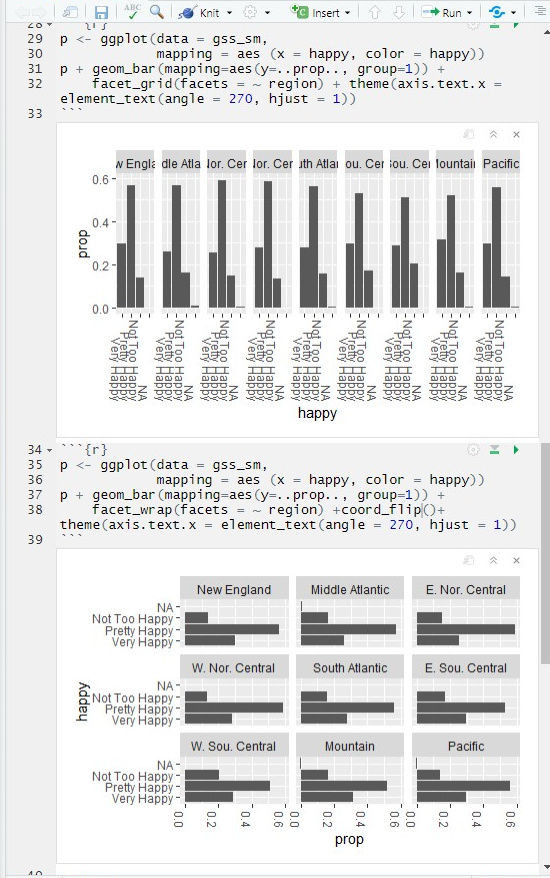Open the Insert chunk dropdown arrow

[x=347, y=12]
